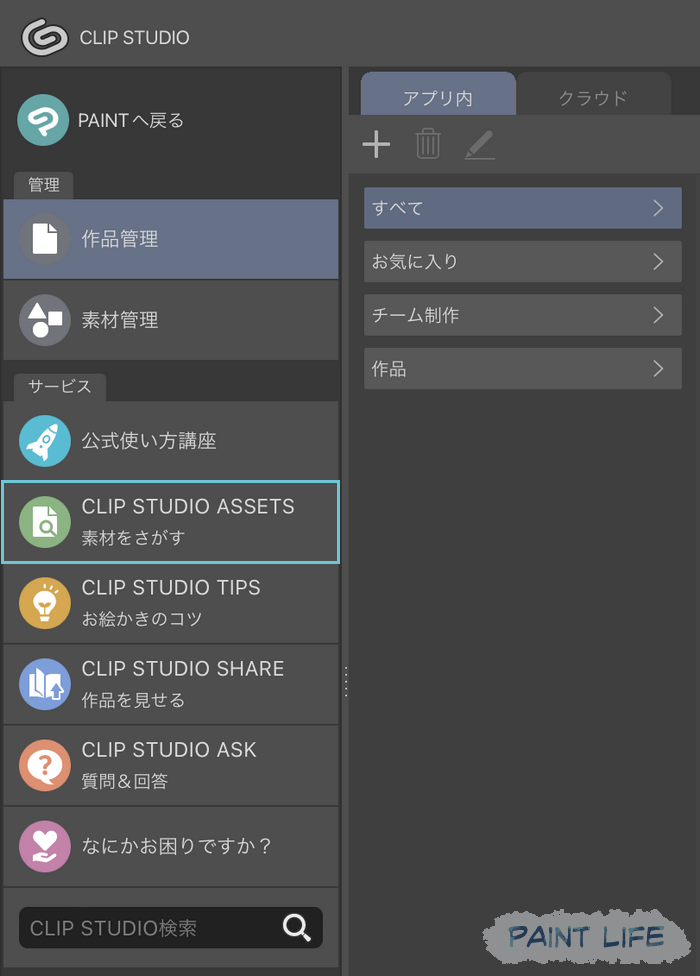The image size is (700, 976).
Task: Click the なにかお困りですか heart icon
Action: (x=43, y=846)
